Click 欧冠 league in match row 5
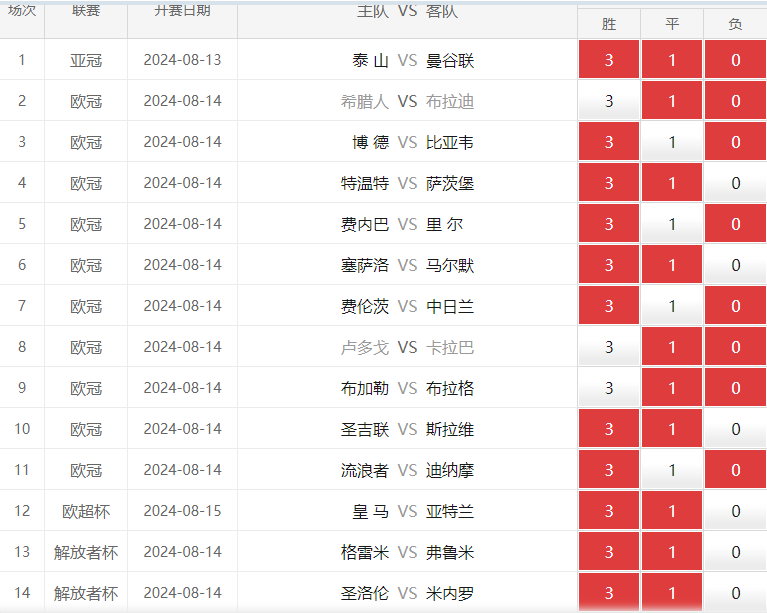Image resolution: width=767 pixels, height=613 pixels. tap(86, 225)
